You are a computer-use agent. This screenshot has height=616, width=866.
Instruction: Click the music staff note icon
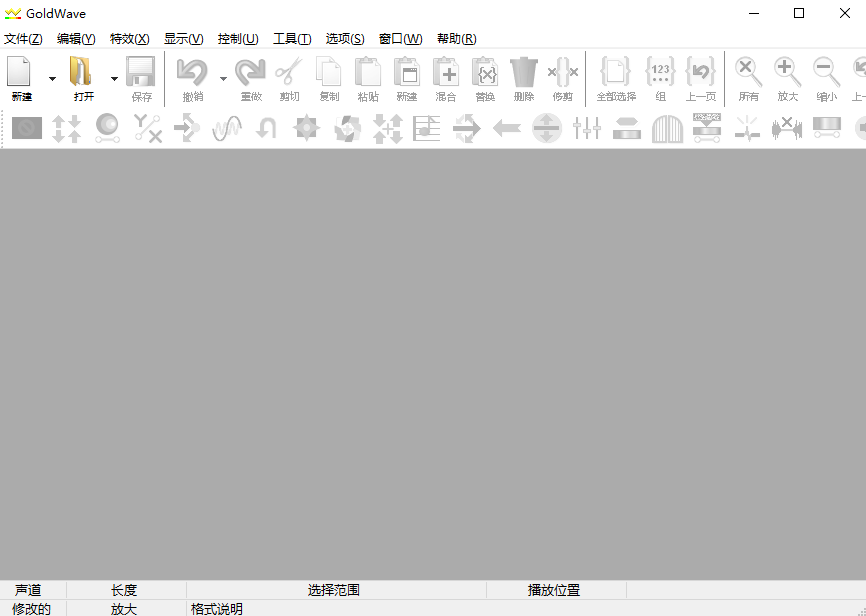(x=426, y=128)
